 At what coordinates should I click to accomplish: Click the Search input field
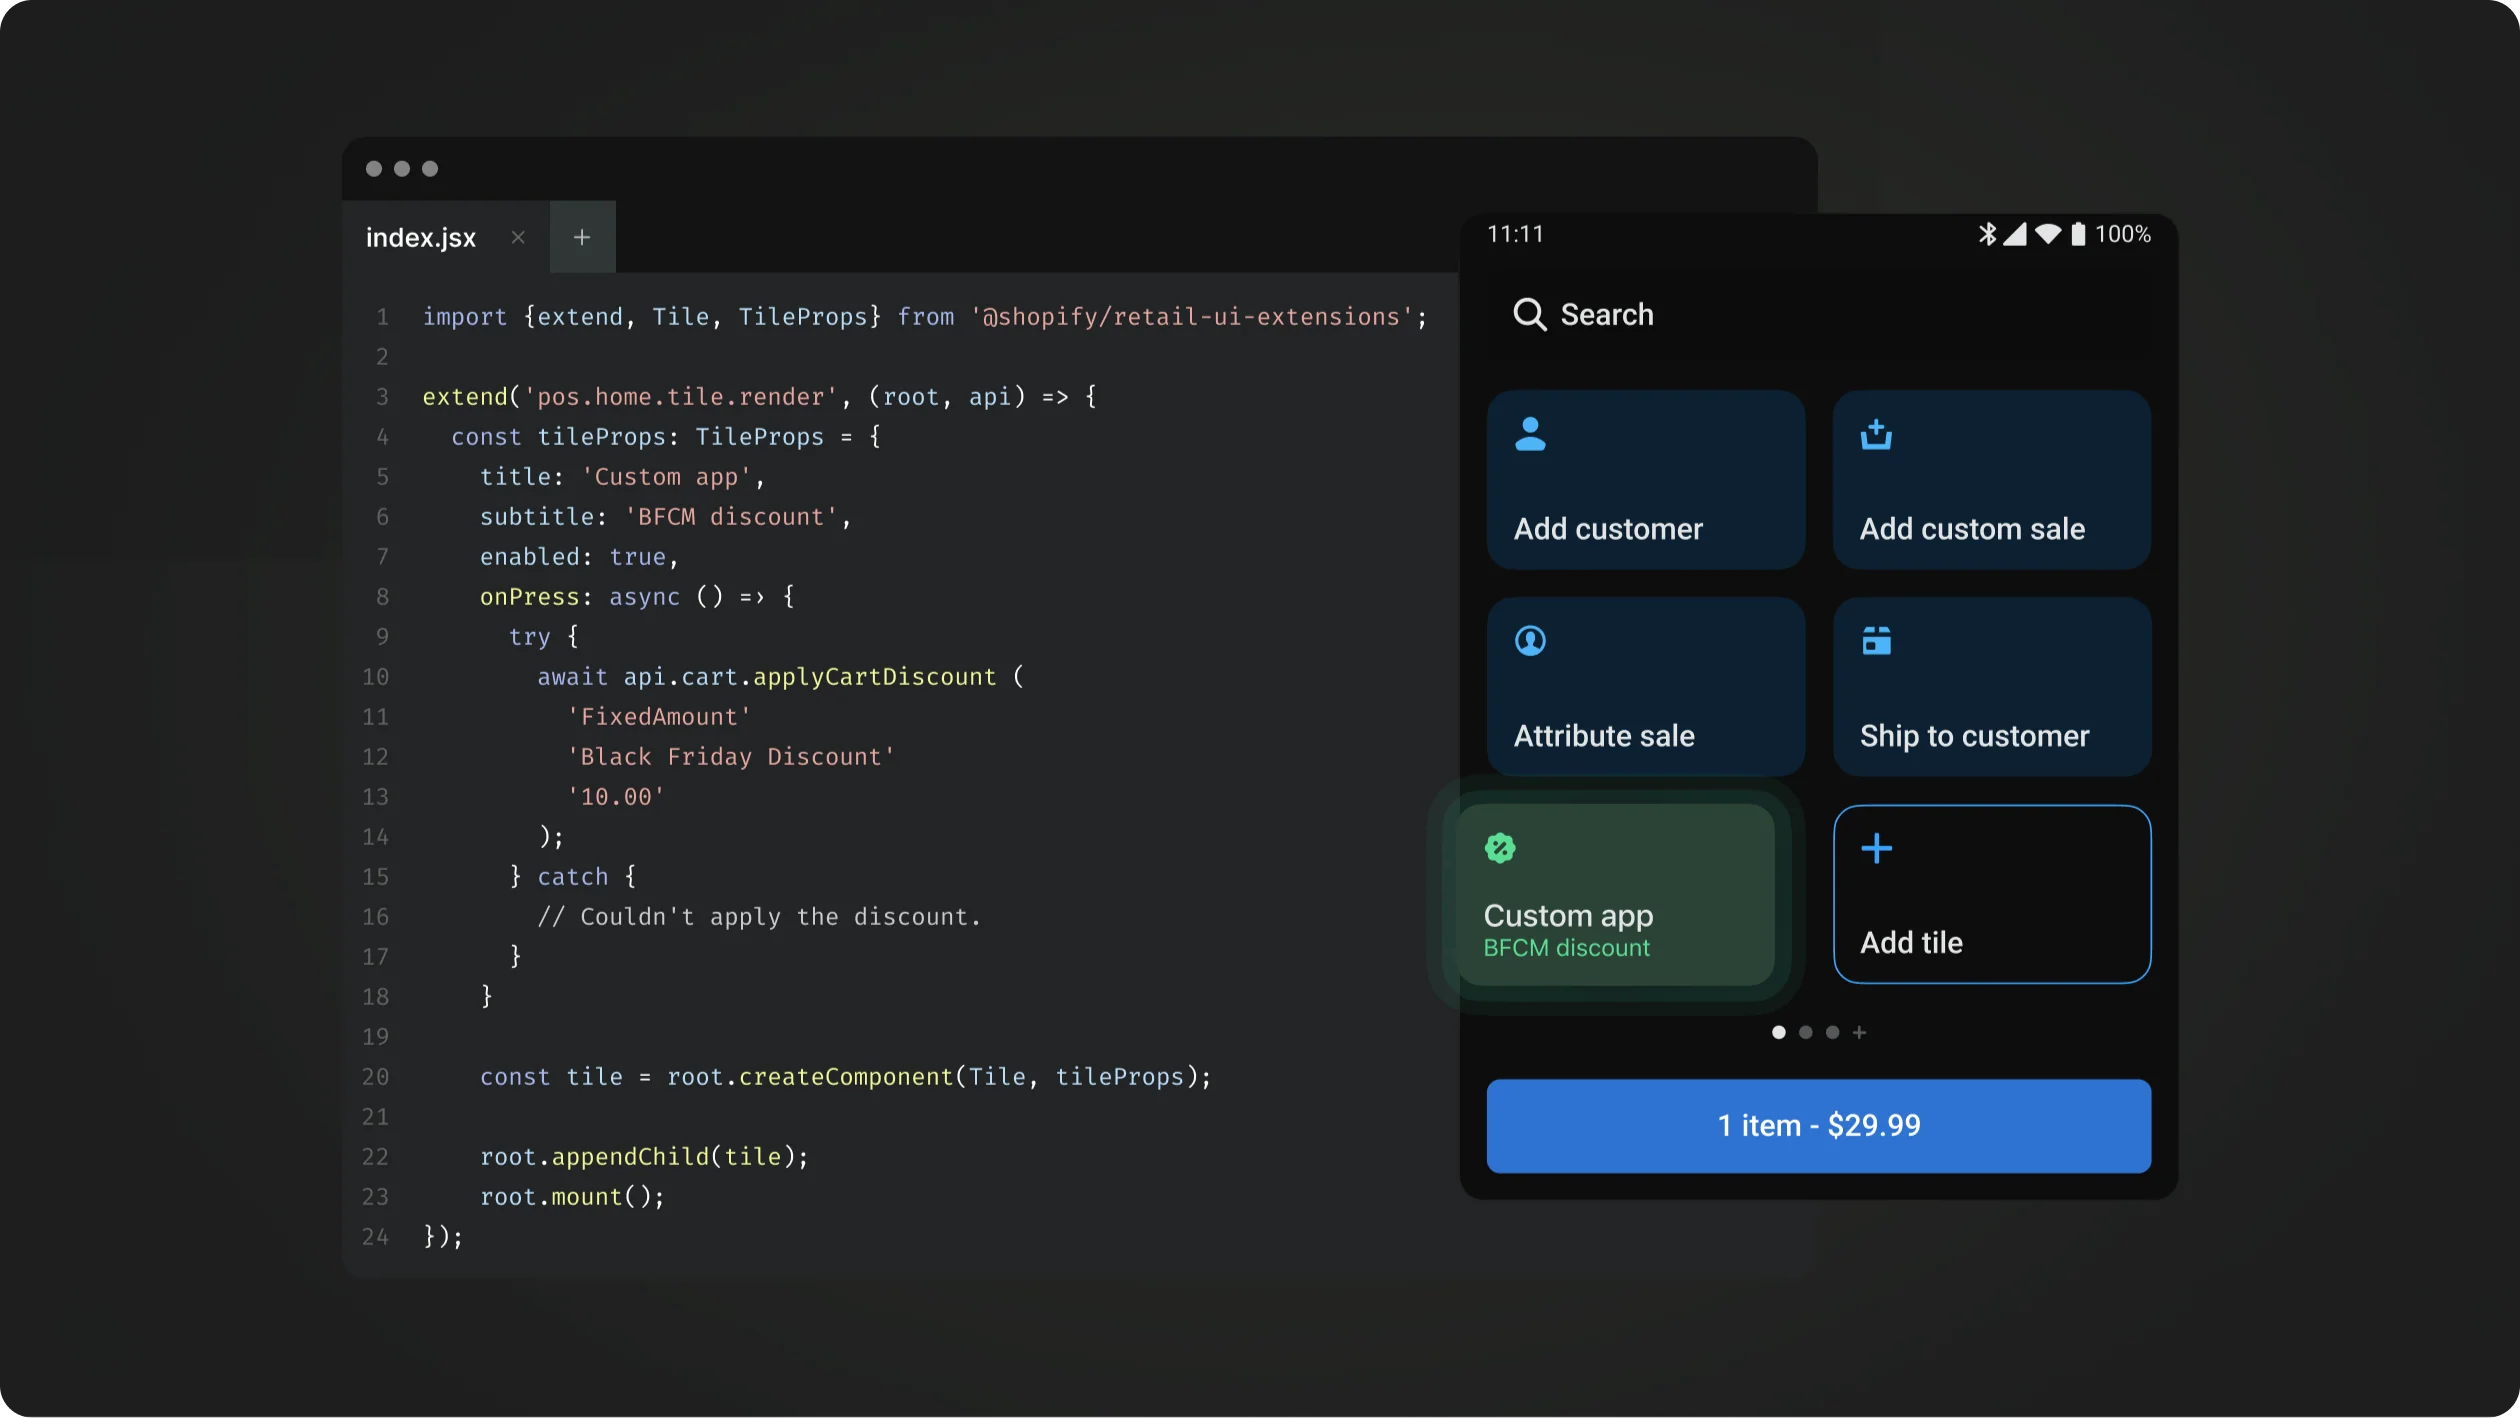[1819, 313]
